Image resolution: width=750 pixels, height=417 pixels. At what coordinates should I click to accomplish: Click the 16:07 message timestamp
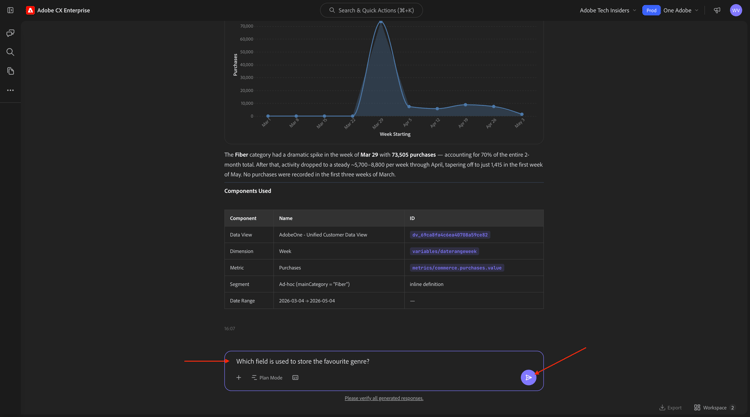(230, 329)
